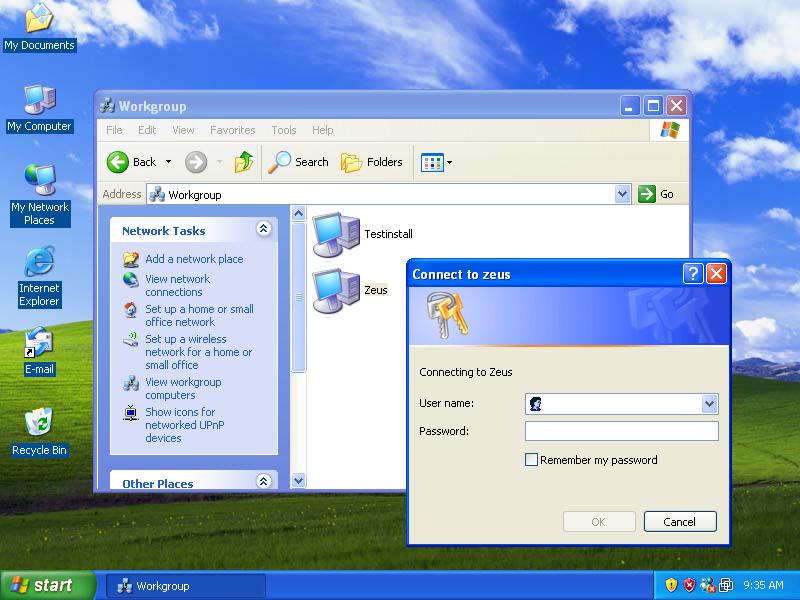Maximize the Workgroup window
The image size is (800, 600).
point(653,106)
